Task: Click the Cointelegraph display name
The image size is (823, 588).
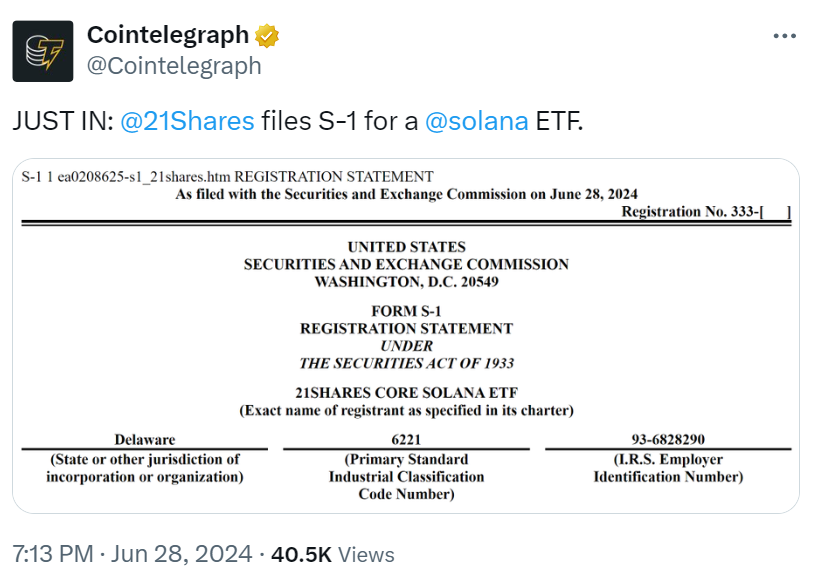Action: pos(168,35)
